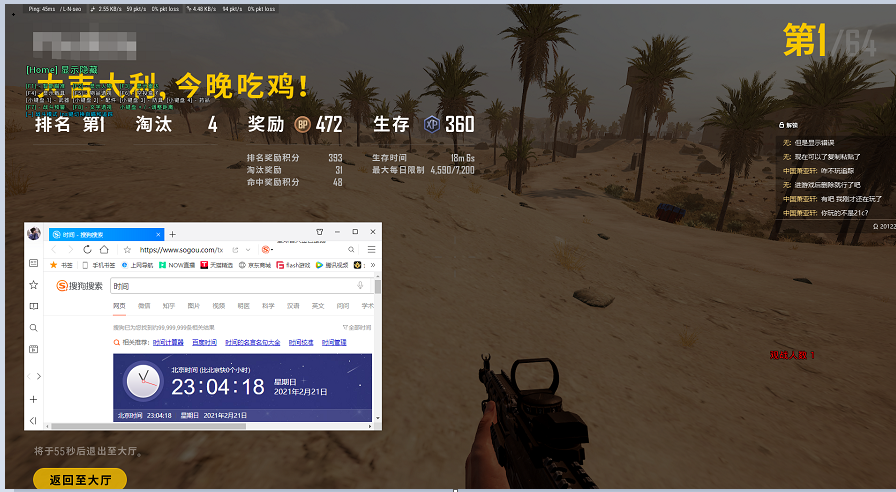The height and width of the screenshot is (492, 896).
Task: Open the 腾讯视频 bookmark
Action: click(x=332, y=265)
